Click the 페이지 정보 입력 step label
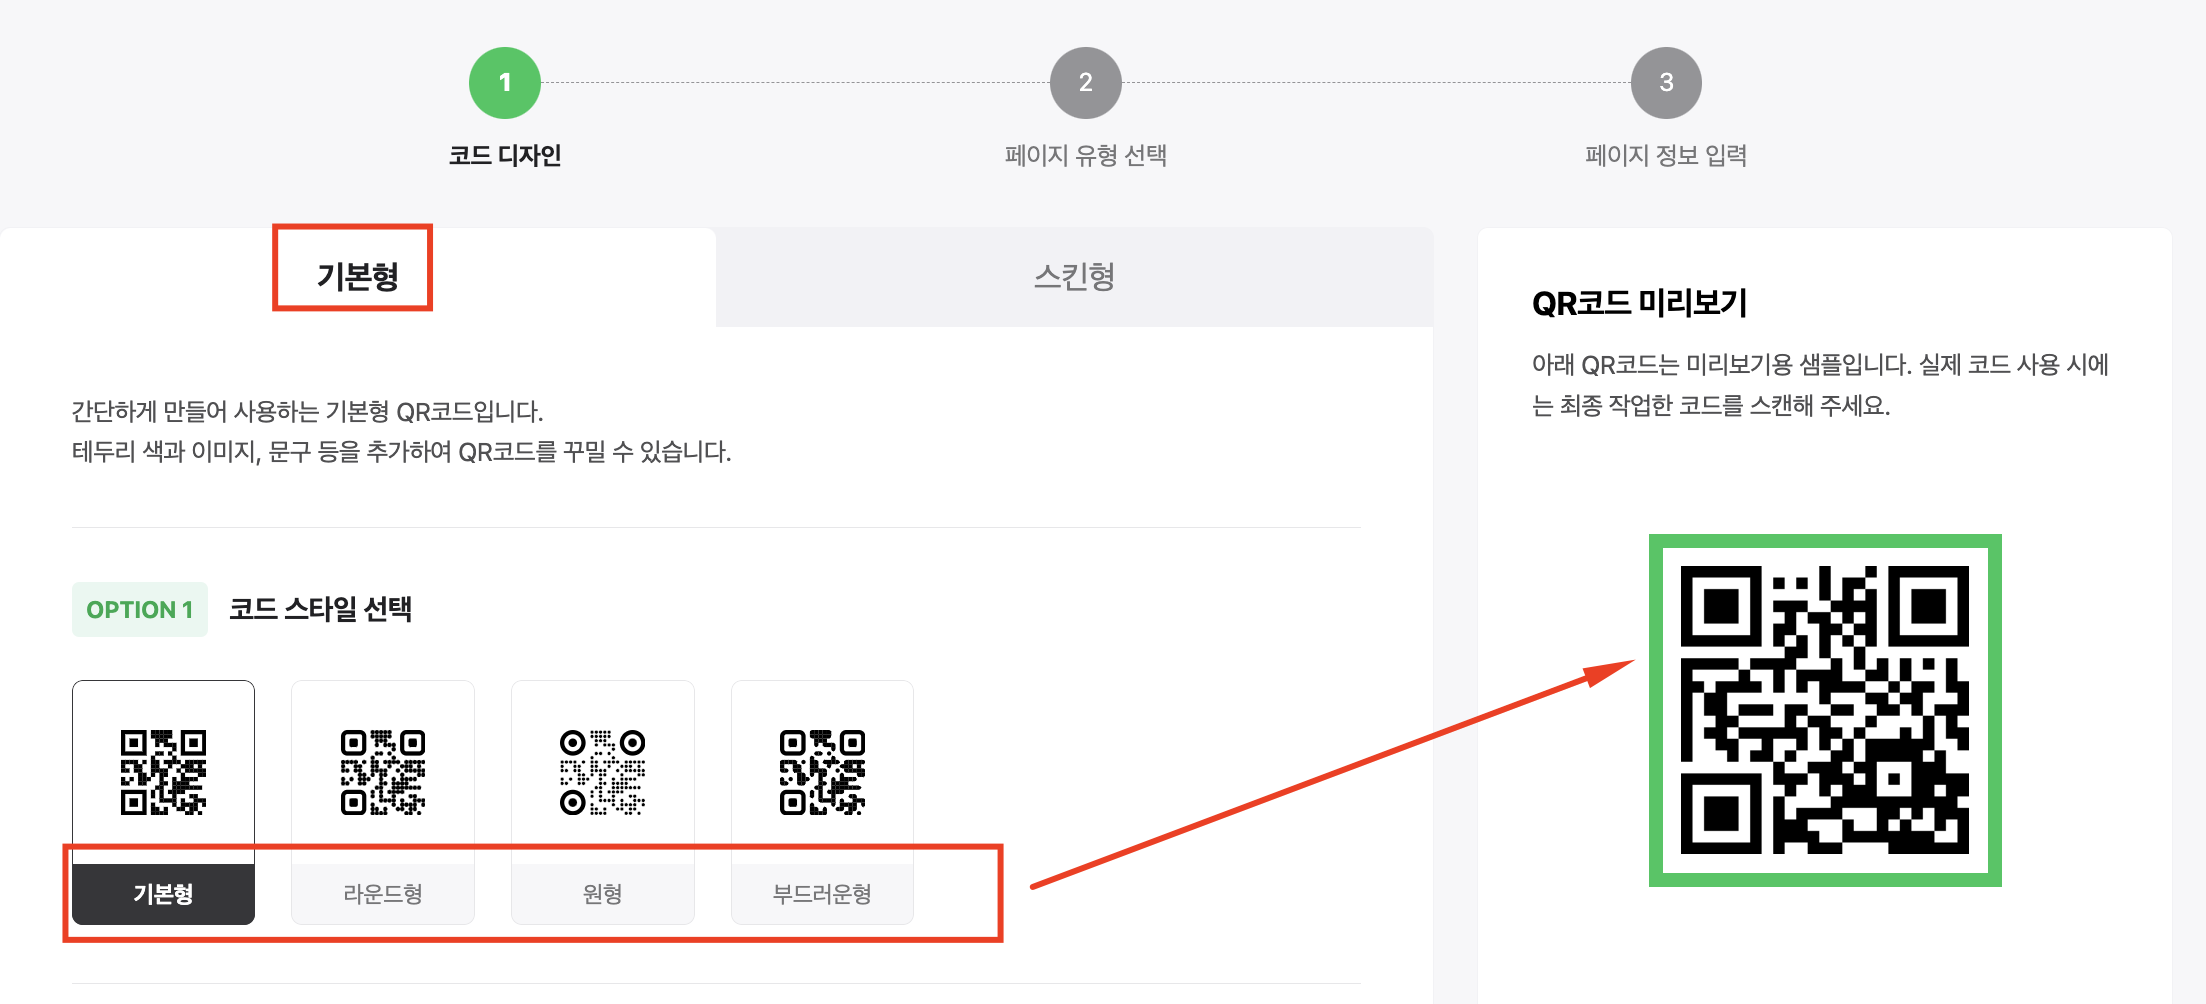Image resolution: width=2206 pixels, height=1004 pixels. [x=1666, y=156]
